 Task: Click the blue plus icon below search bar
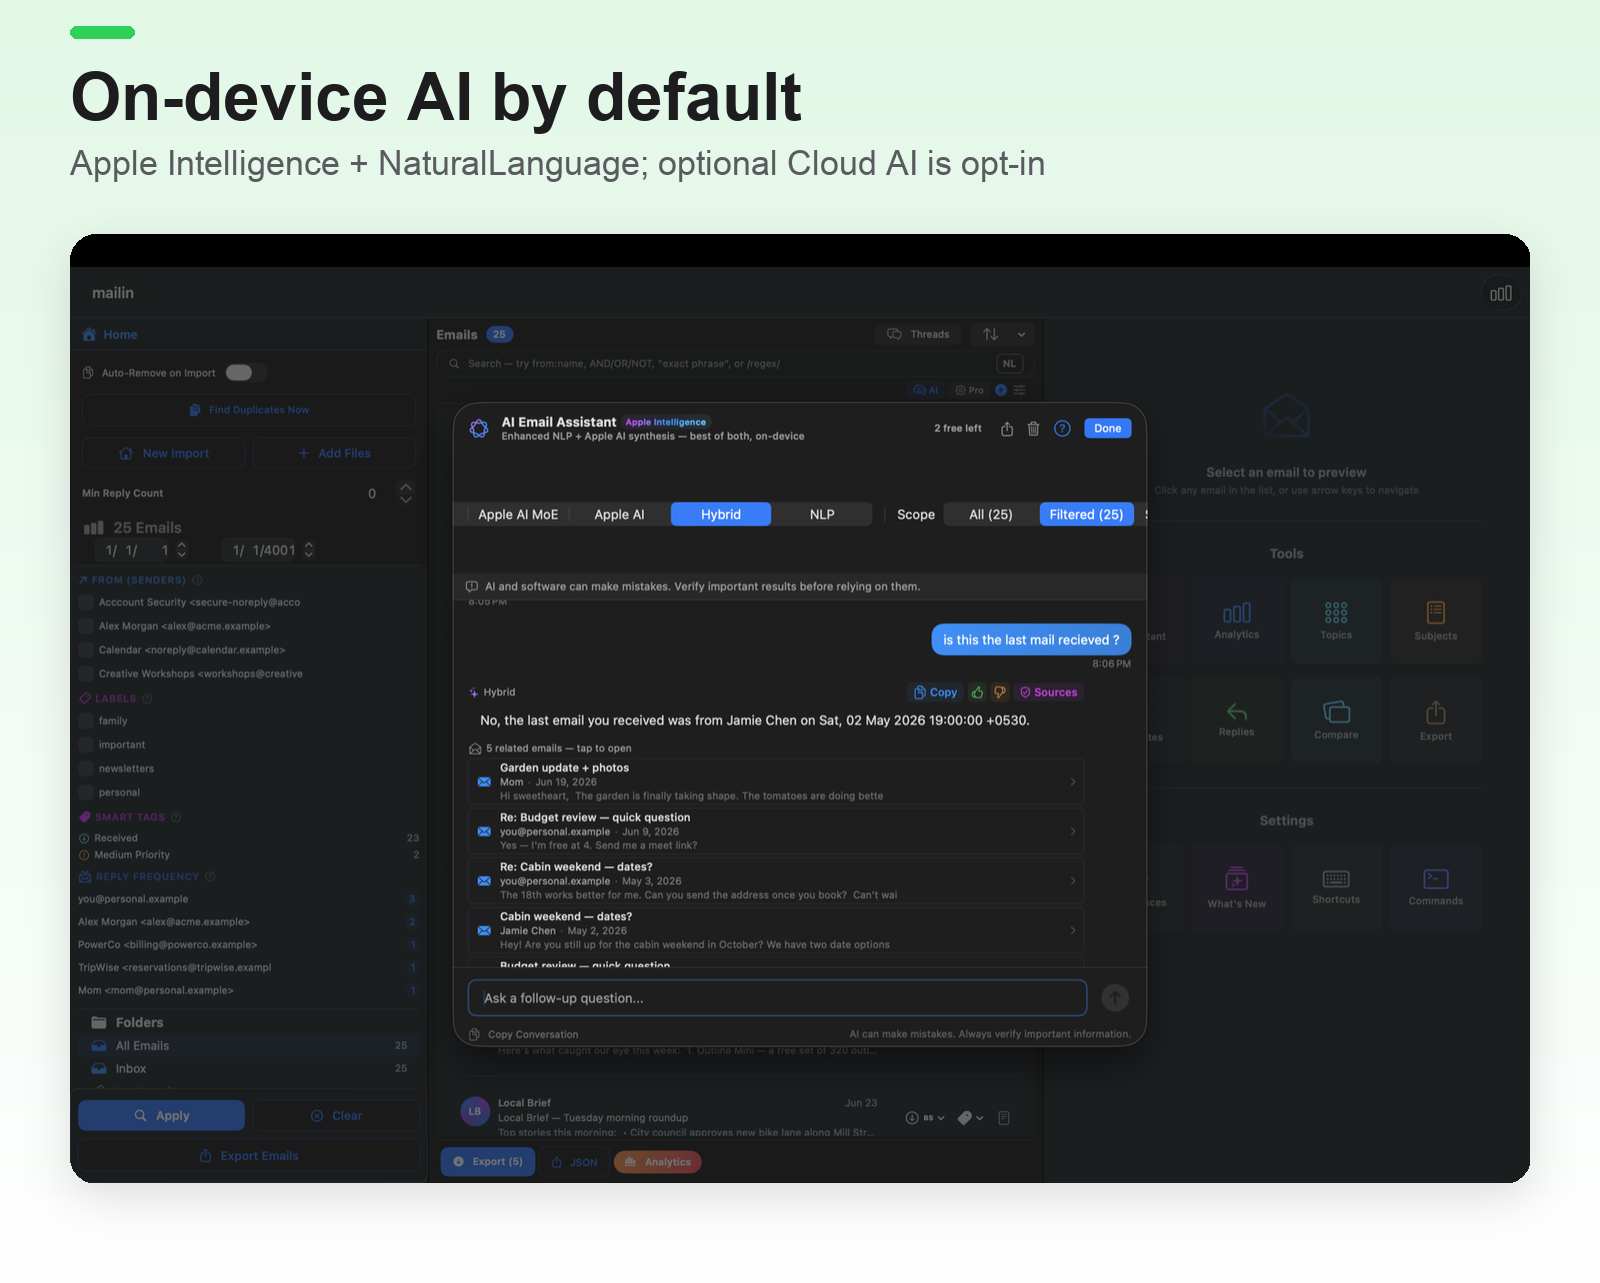click(1001, 390)
